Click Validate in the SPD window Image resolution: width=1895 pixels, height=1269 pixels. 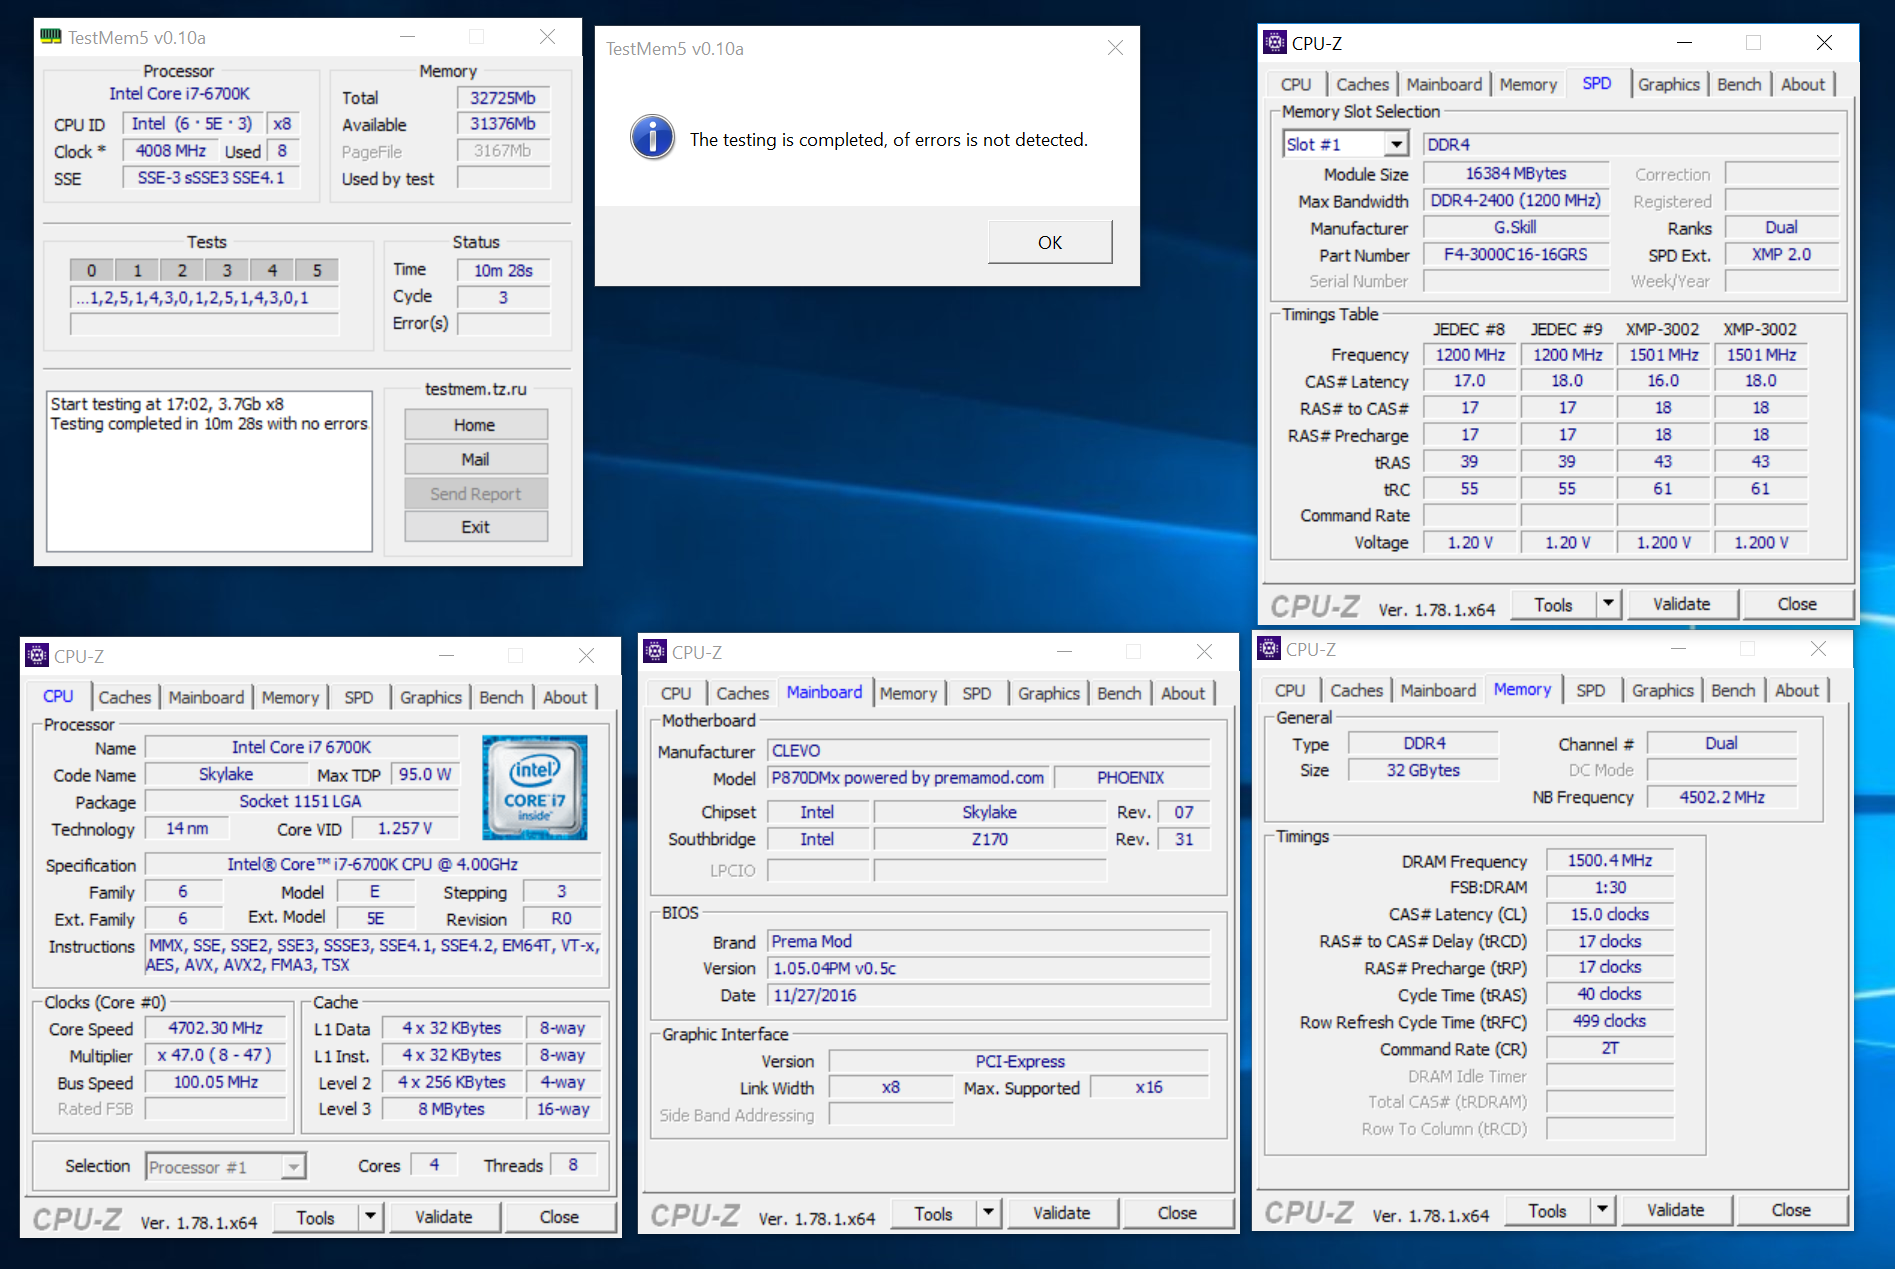pos(1682,604)
